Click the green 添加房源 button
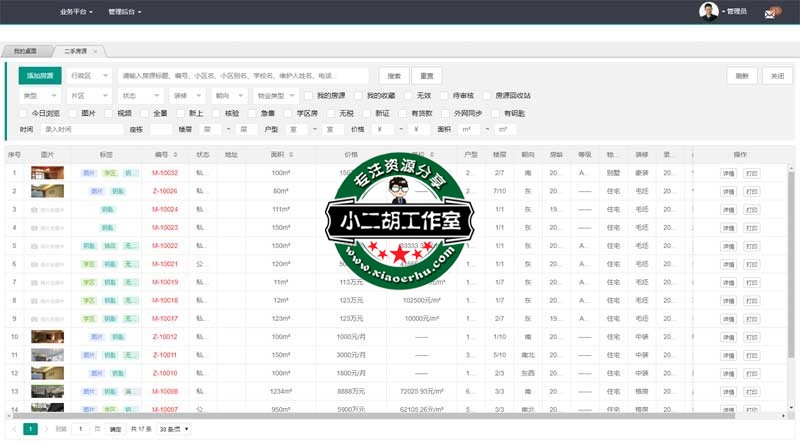800x445 pixels. point(39,76)
